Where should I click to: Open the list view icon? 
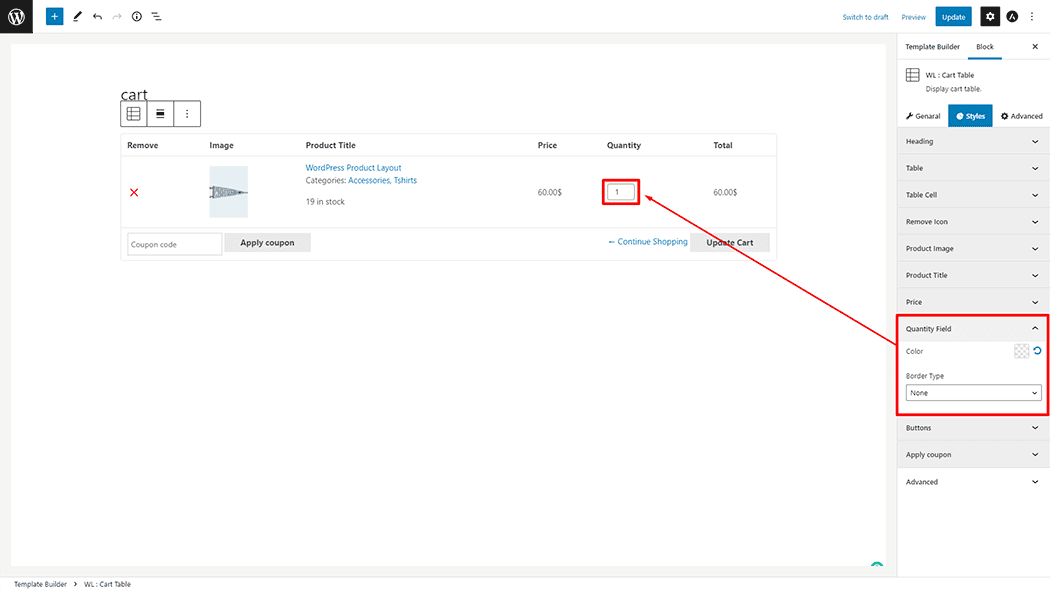157,17
